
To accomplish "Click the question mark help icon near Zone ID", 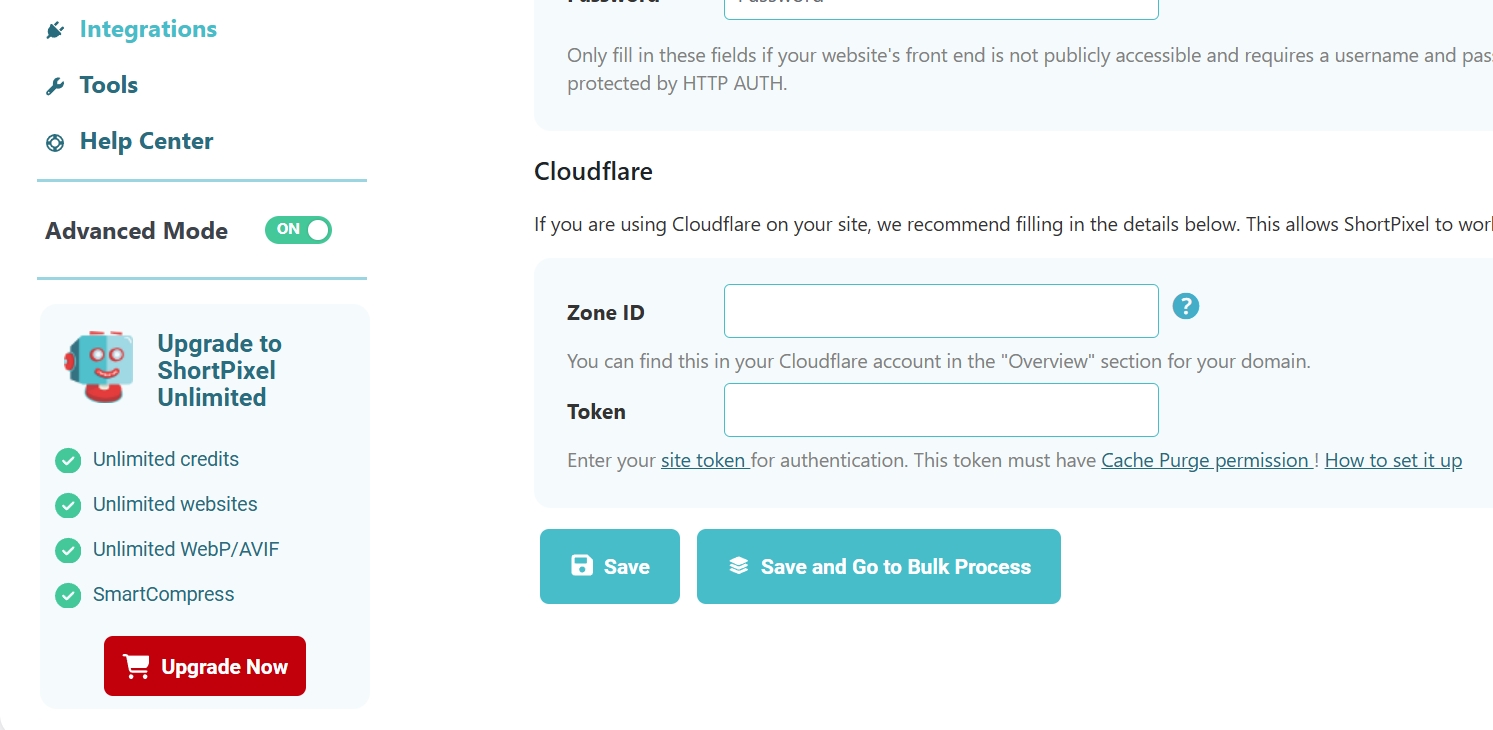I will point(1186,306).
